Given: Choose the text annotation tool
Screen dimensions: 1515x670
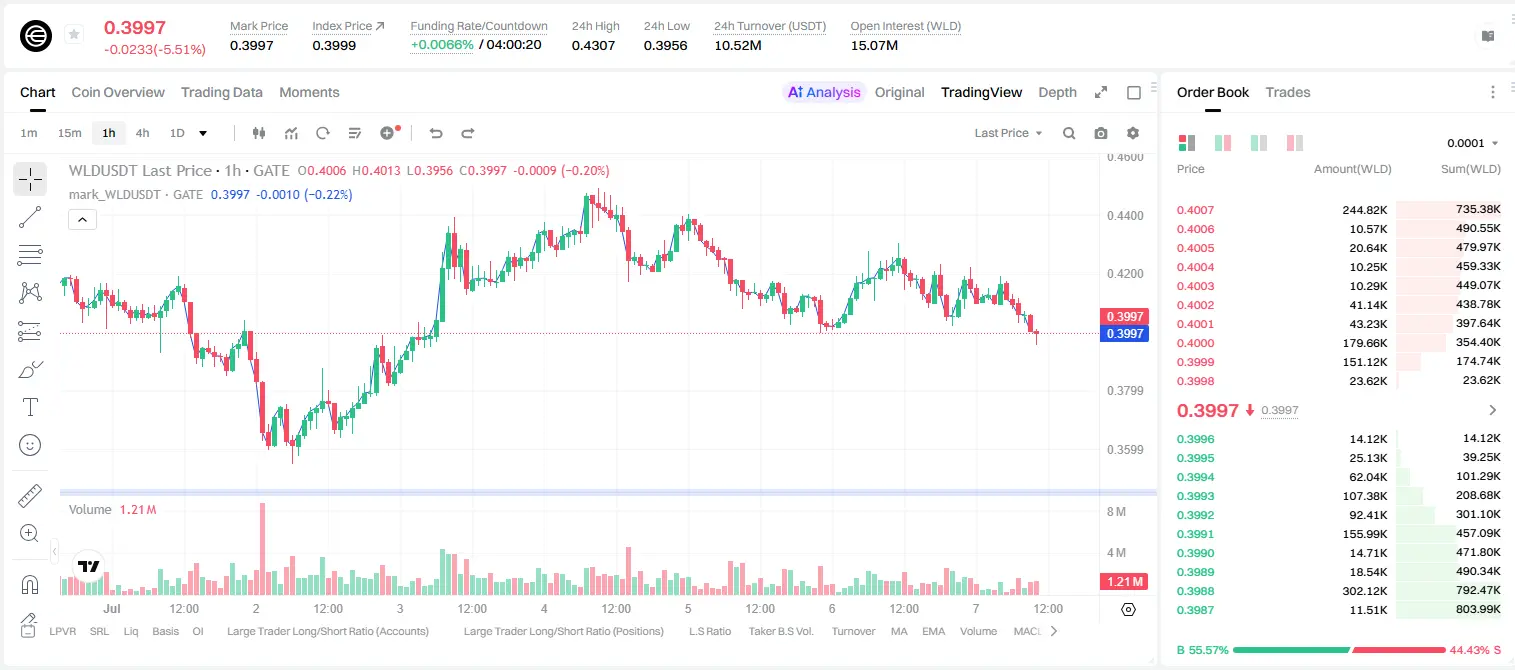Looking at the screenshot, I should click(30, 407).
